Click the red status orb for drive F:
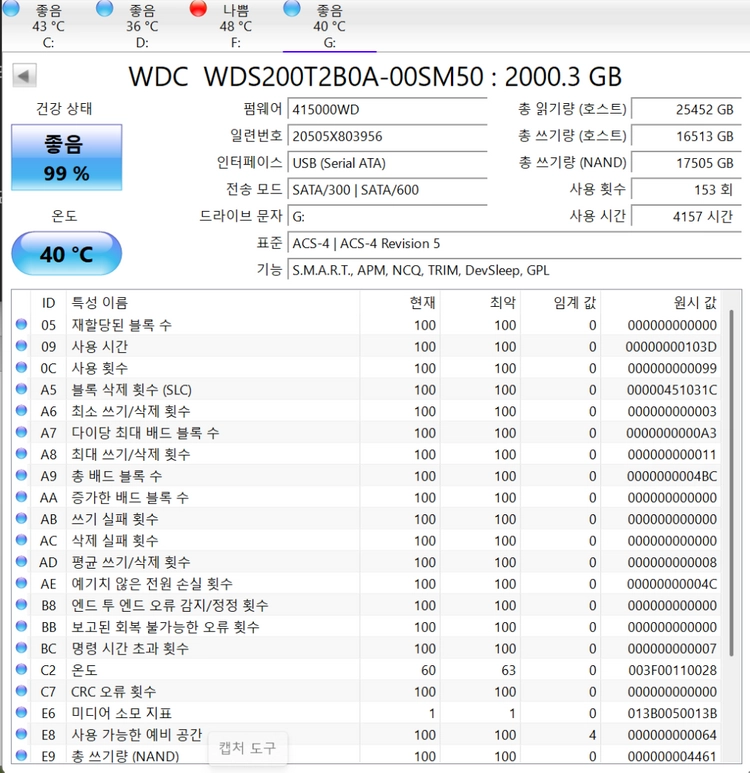This screenshot has height=773, width=750. (x=198, y=8)
